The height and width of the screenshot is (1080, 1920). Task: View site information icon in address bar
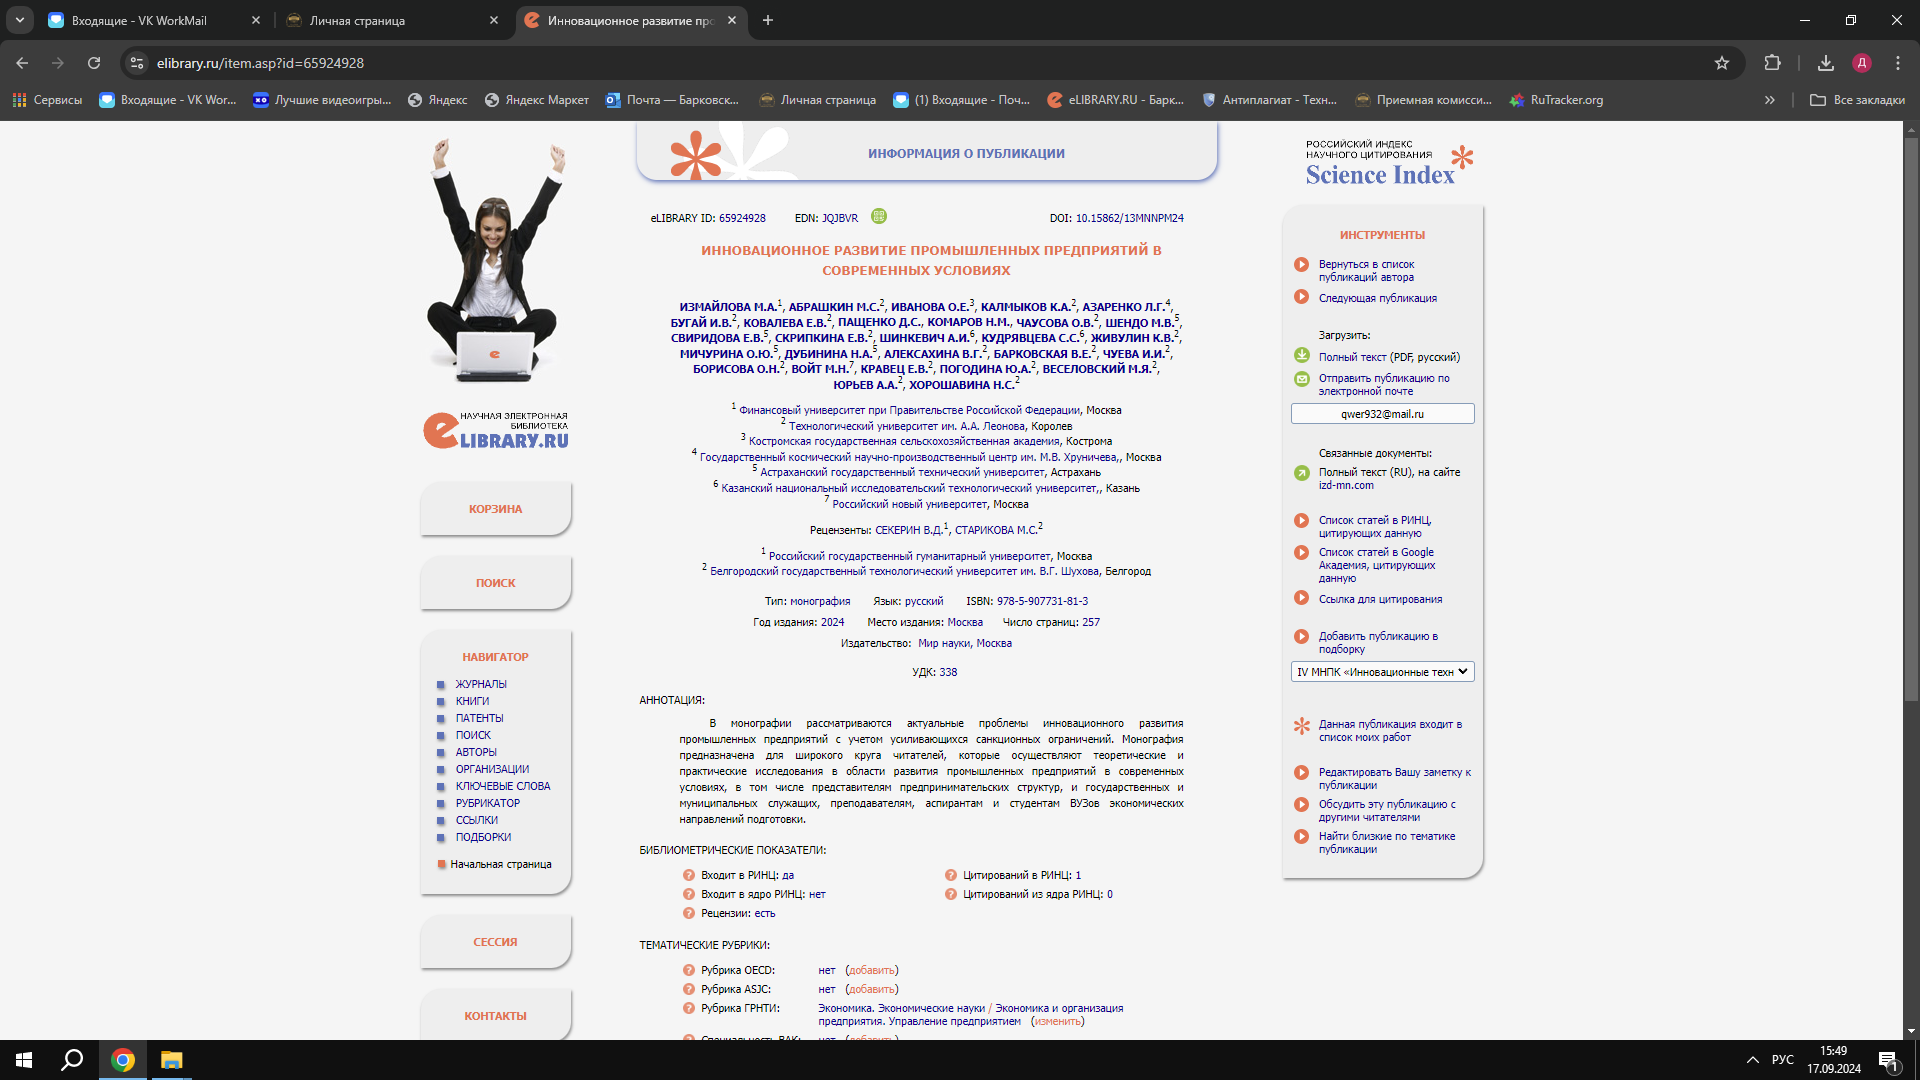pyautogui.click(x=137, y=63)
